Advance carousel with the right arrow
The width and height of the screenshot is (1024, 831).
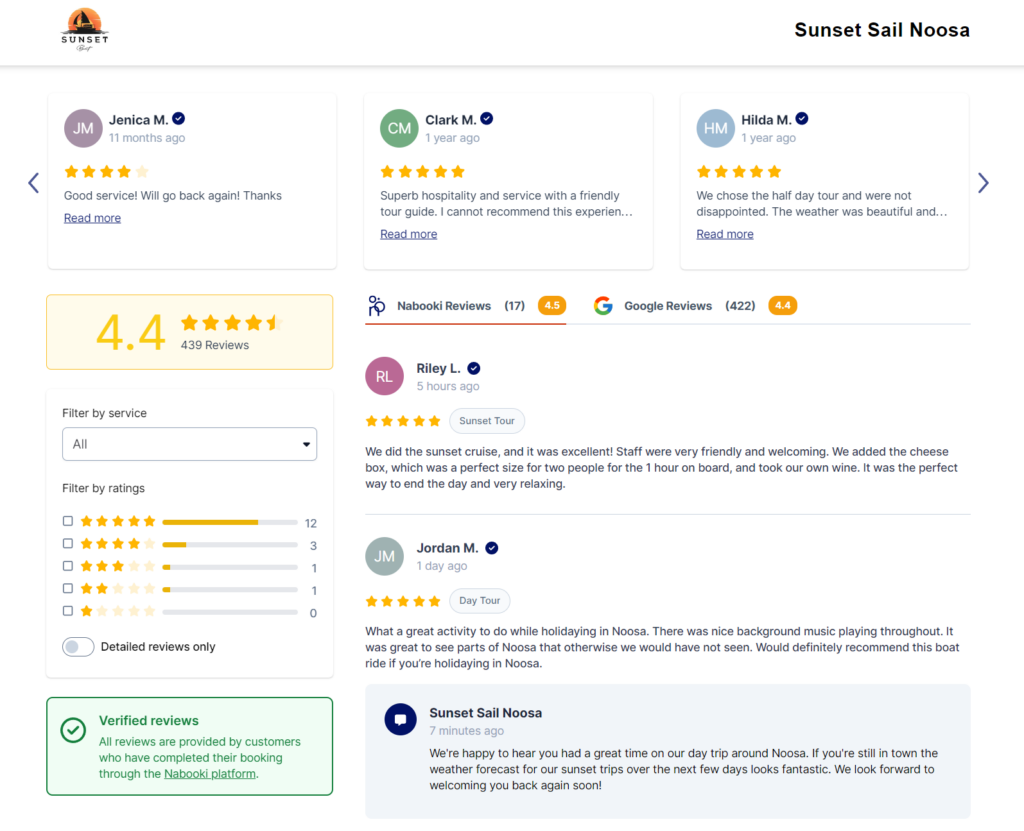point(983,183)
